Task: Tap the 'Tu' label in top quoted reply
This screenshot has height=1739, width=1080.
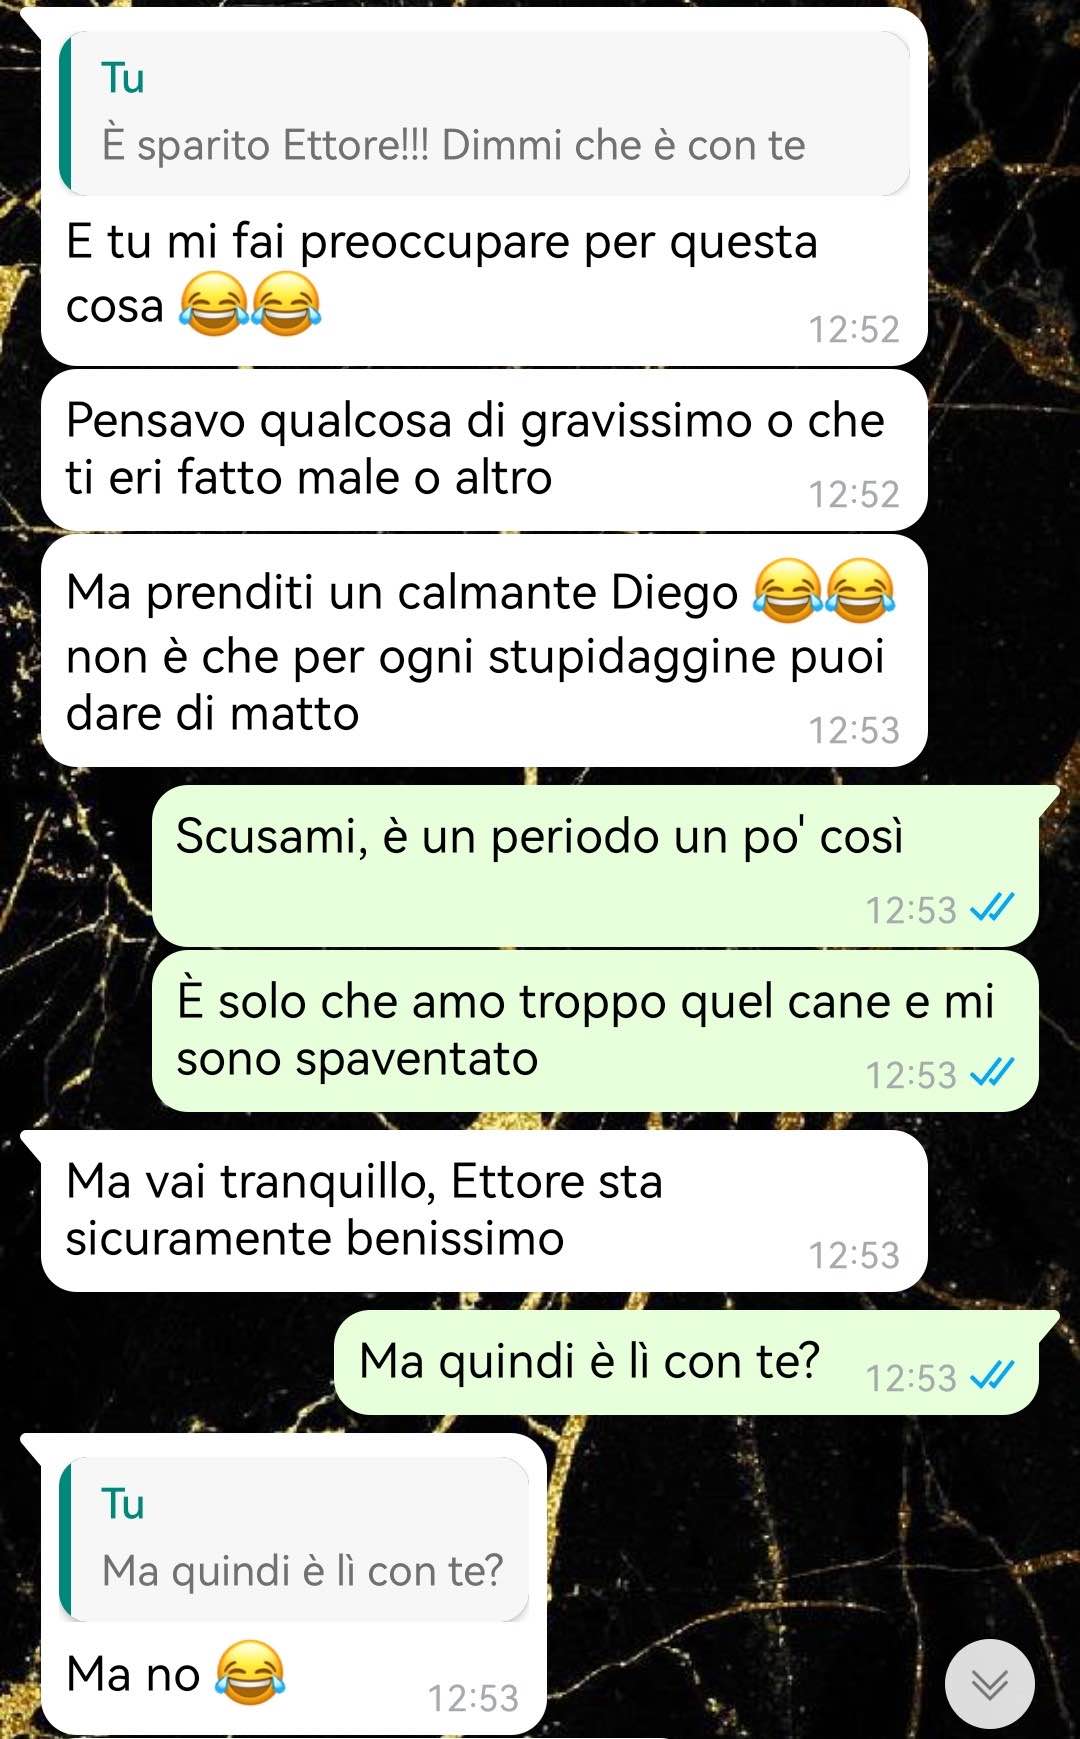Action: point(123,78)
